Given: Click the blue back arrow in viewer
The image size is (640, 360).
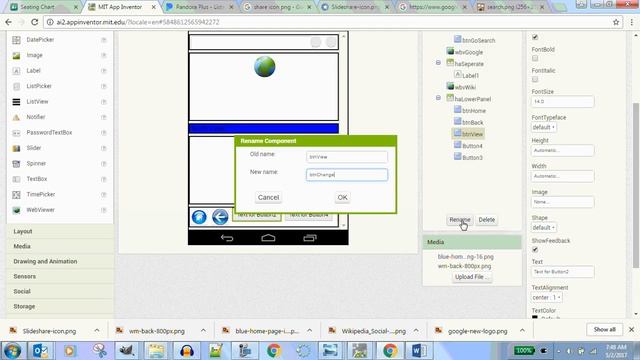Looking at the screenshot, I should 220,217.
